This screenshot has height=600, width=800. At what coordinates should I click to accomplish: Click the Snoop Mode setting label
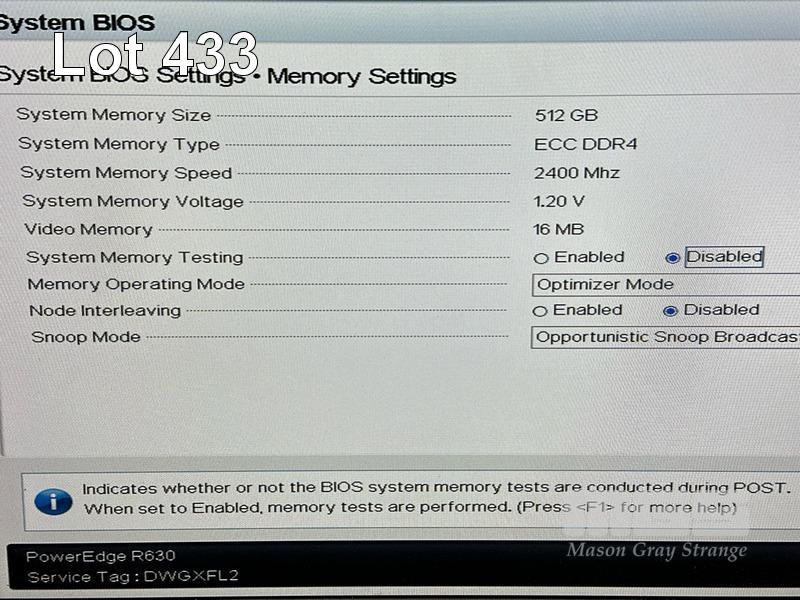click(x=86, y=337)
